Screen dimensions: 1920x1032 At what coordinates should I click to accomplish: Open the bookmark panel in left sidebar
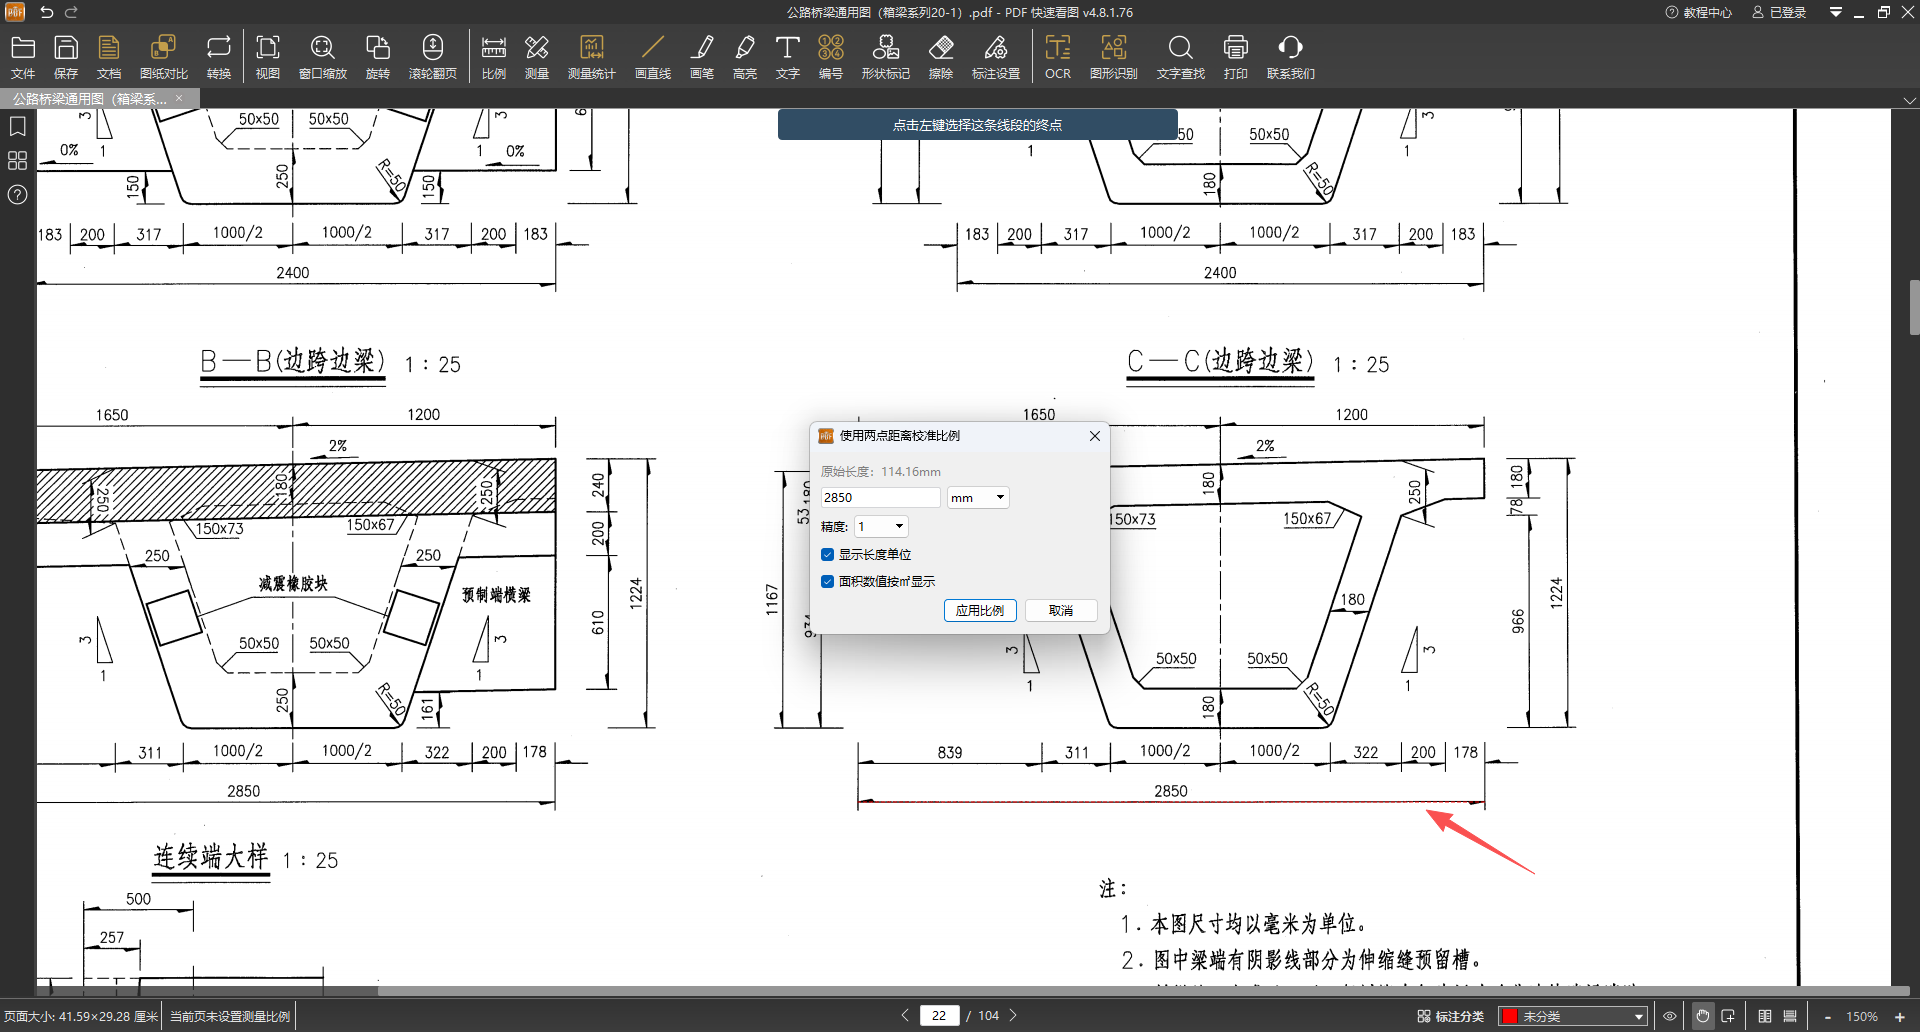(17, 127)
